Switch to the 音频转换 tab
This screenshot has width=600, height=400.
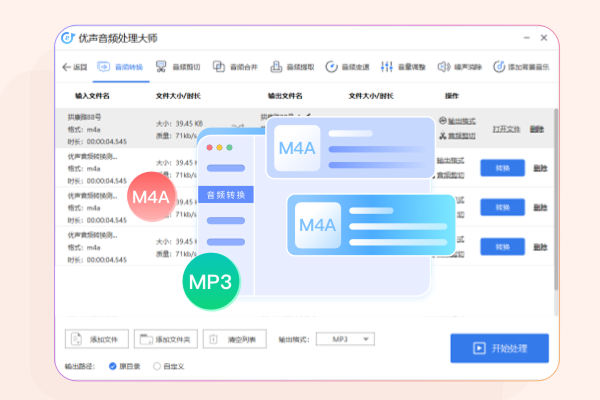tap(122, 67)
